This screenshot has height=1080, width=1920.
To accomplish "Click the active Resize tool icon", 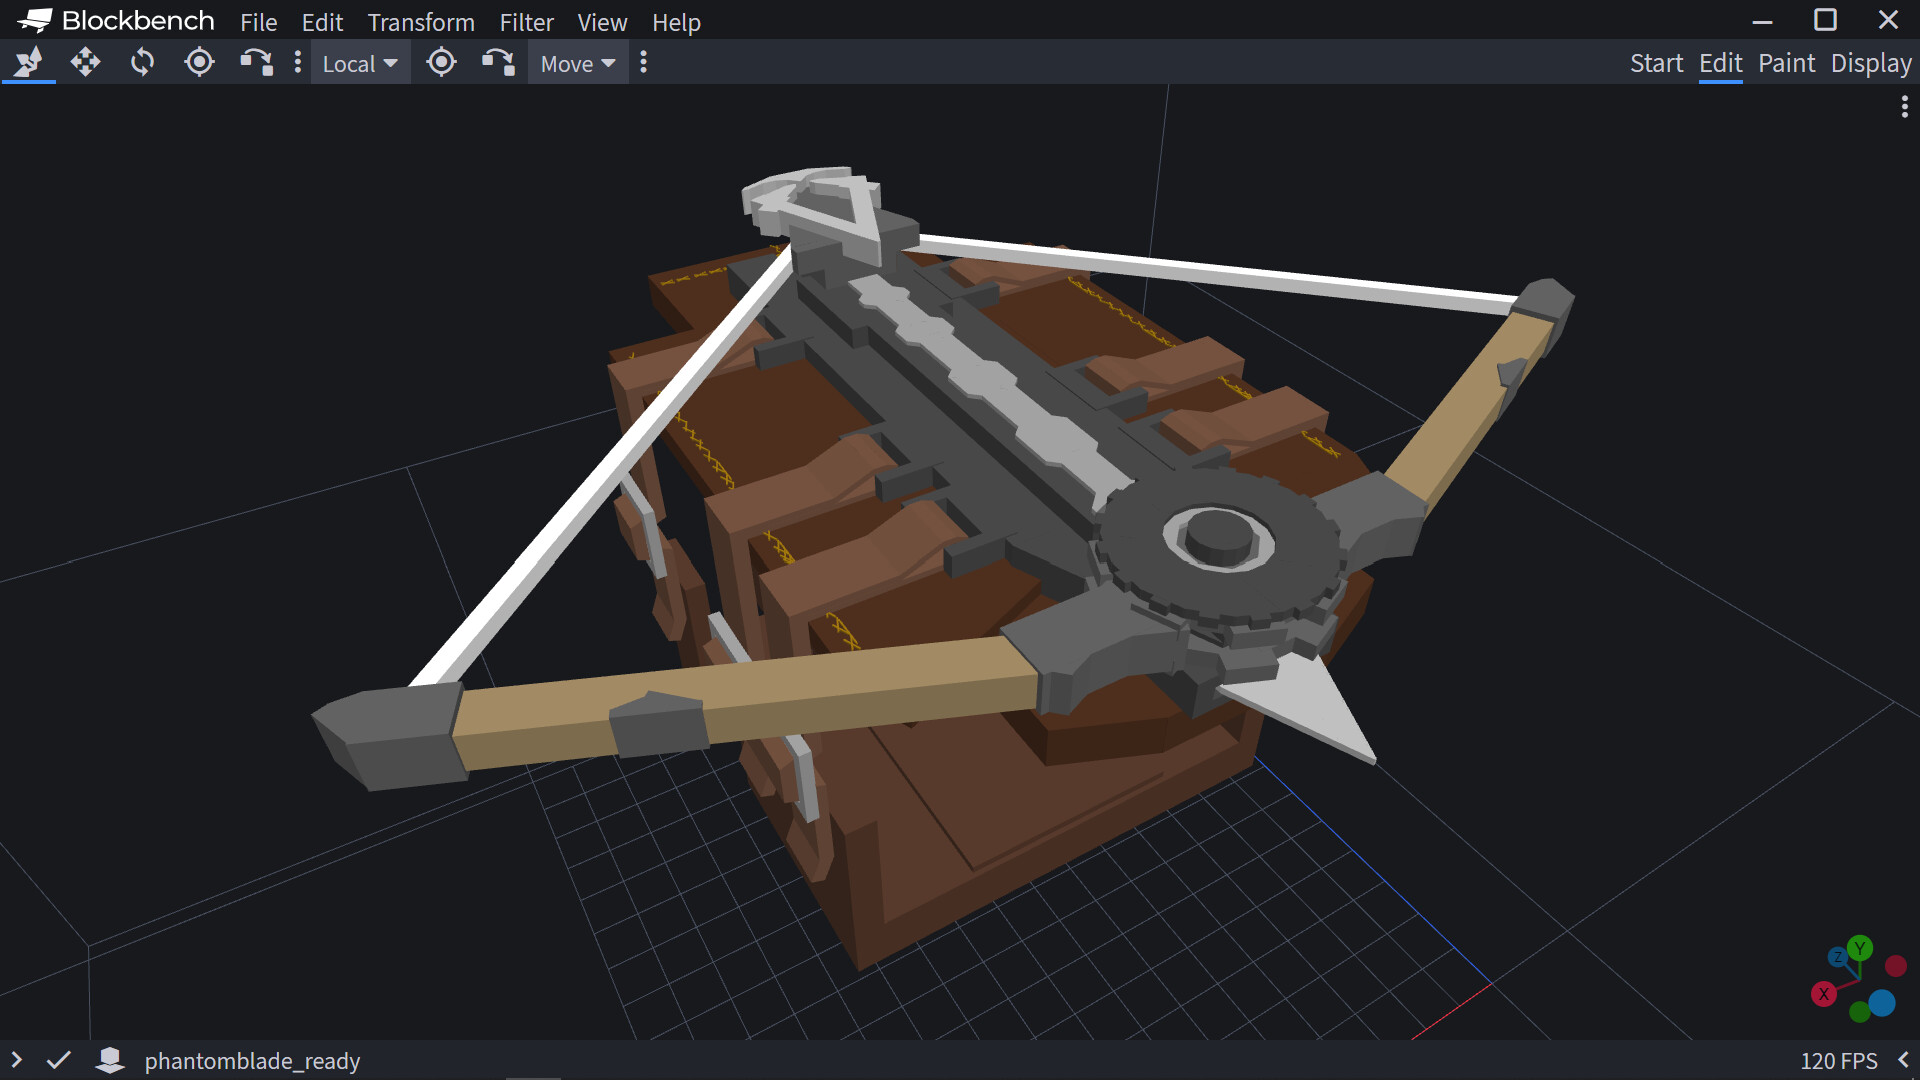I will click(x=28, y=63).
